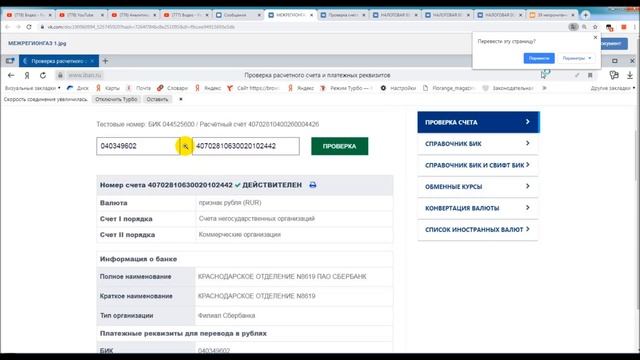
Task: Click the account number input field
Action: coord(246,146)
